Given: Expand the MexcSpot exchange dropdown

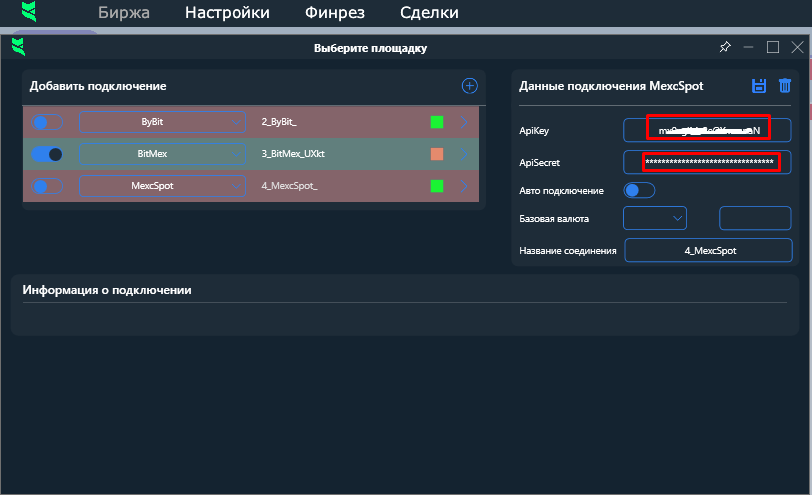Looking at the screenshot, I should pyautogui.click(x=236, y=186).
